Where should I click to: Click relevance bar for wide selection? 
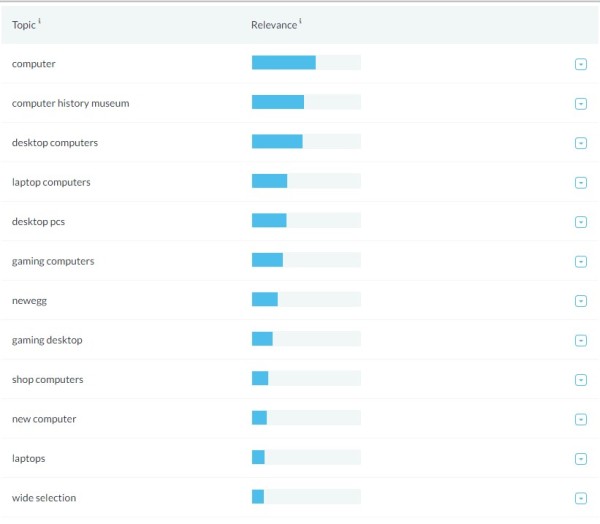[306, 496]
